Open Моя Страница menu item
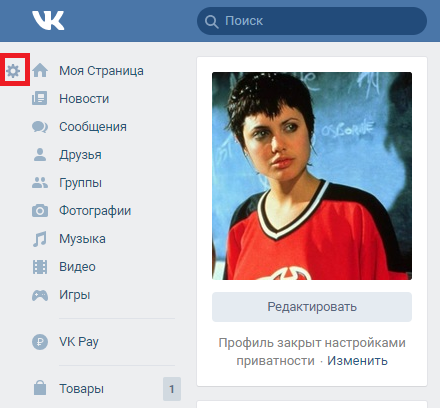 [x=101, y=71]
